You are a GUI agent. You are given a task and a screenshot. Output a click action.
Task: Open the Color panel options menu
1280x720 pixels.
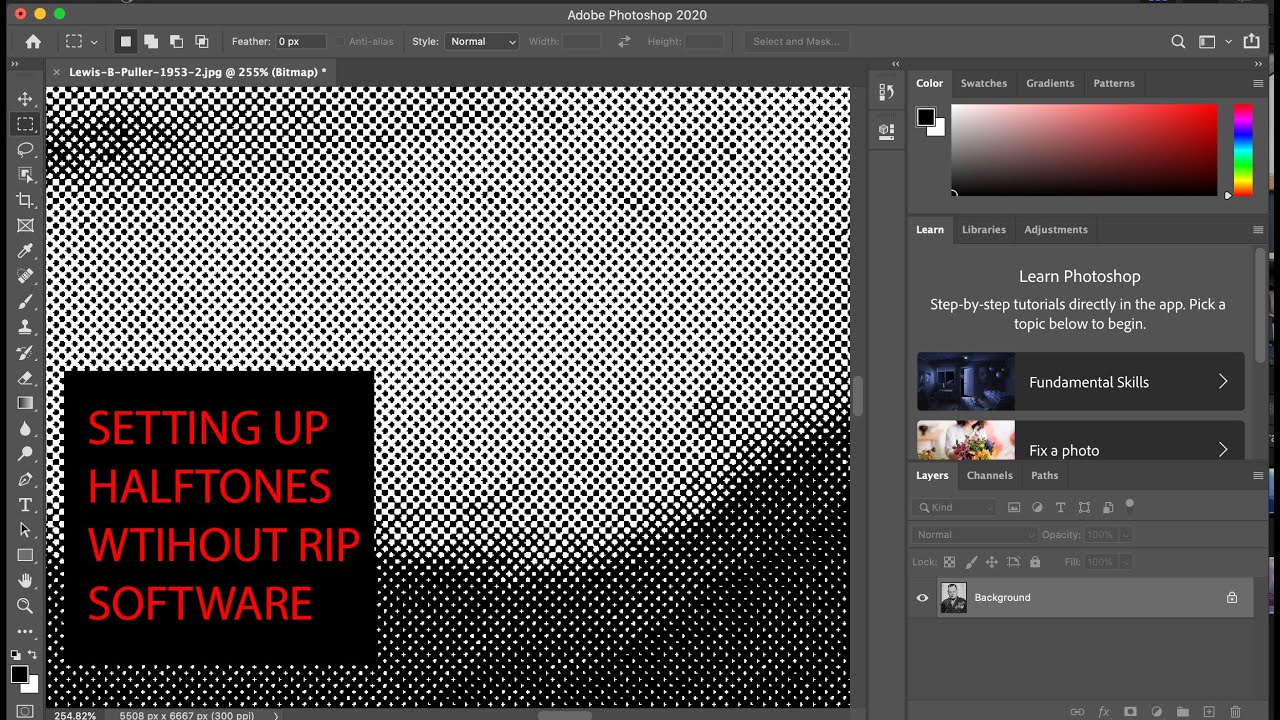point(1258,83)
